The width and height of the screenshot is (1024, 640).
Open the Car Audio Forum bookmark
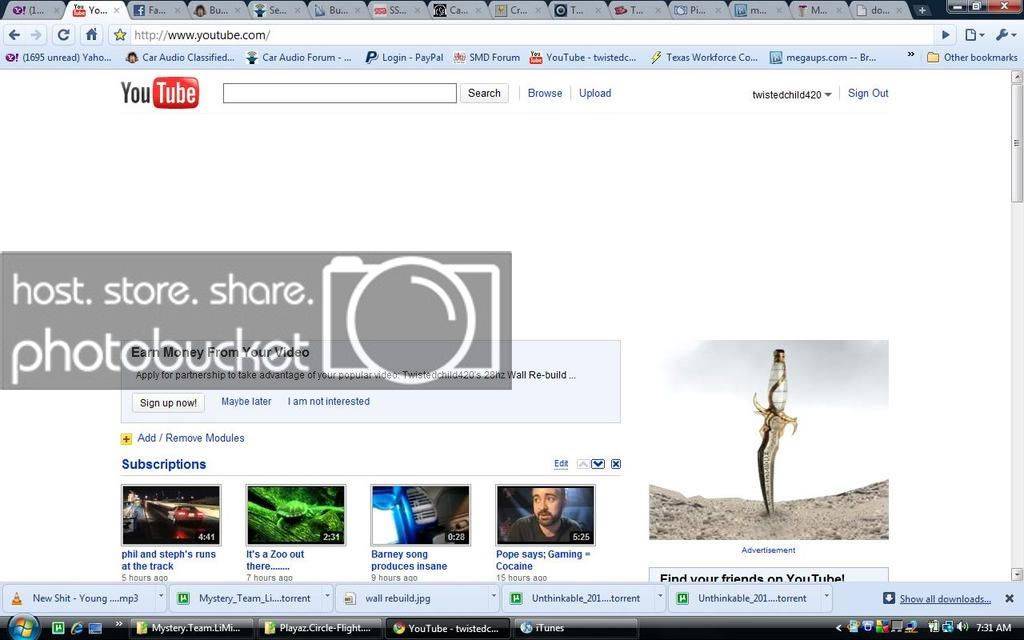pyautogui.click(x=298, y=57)
